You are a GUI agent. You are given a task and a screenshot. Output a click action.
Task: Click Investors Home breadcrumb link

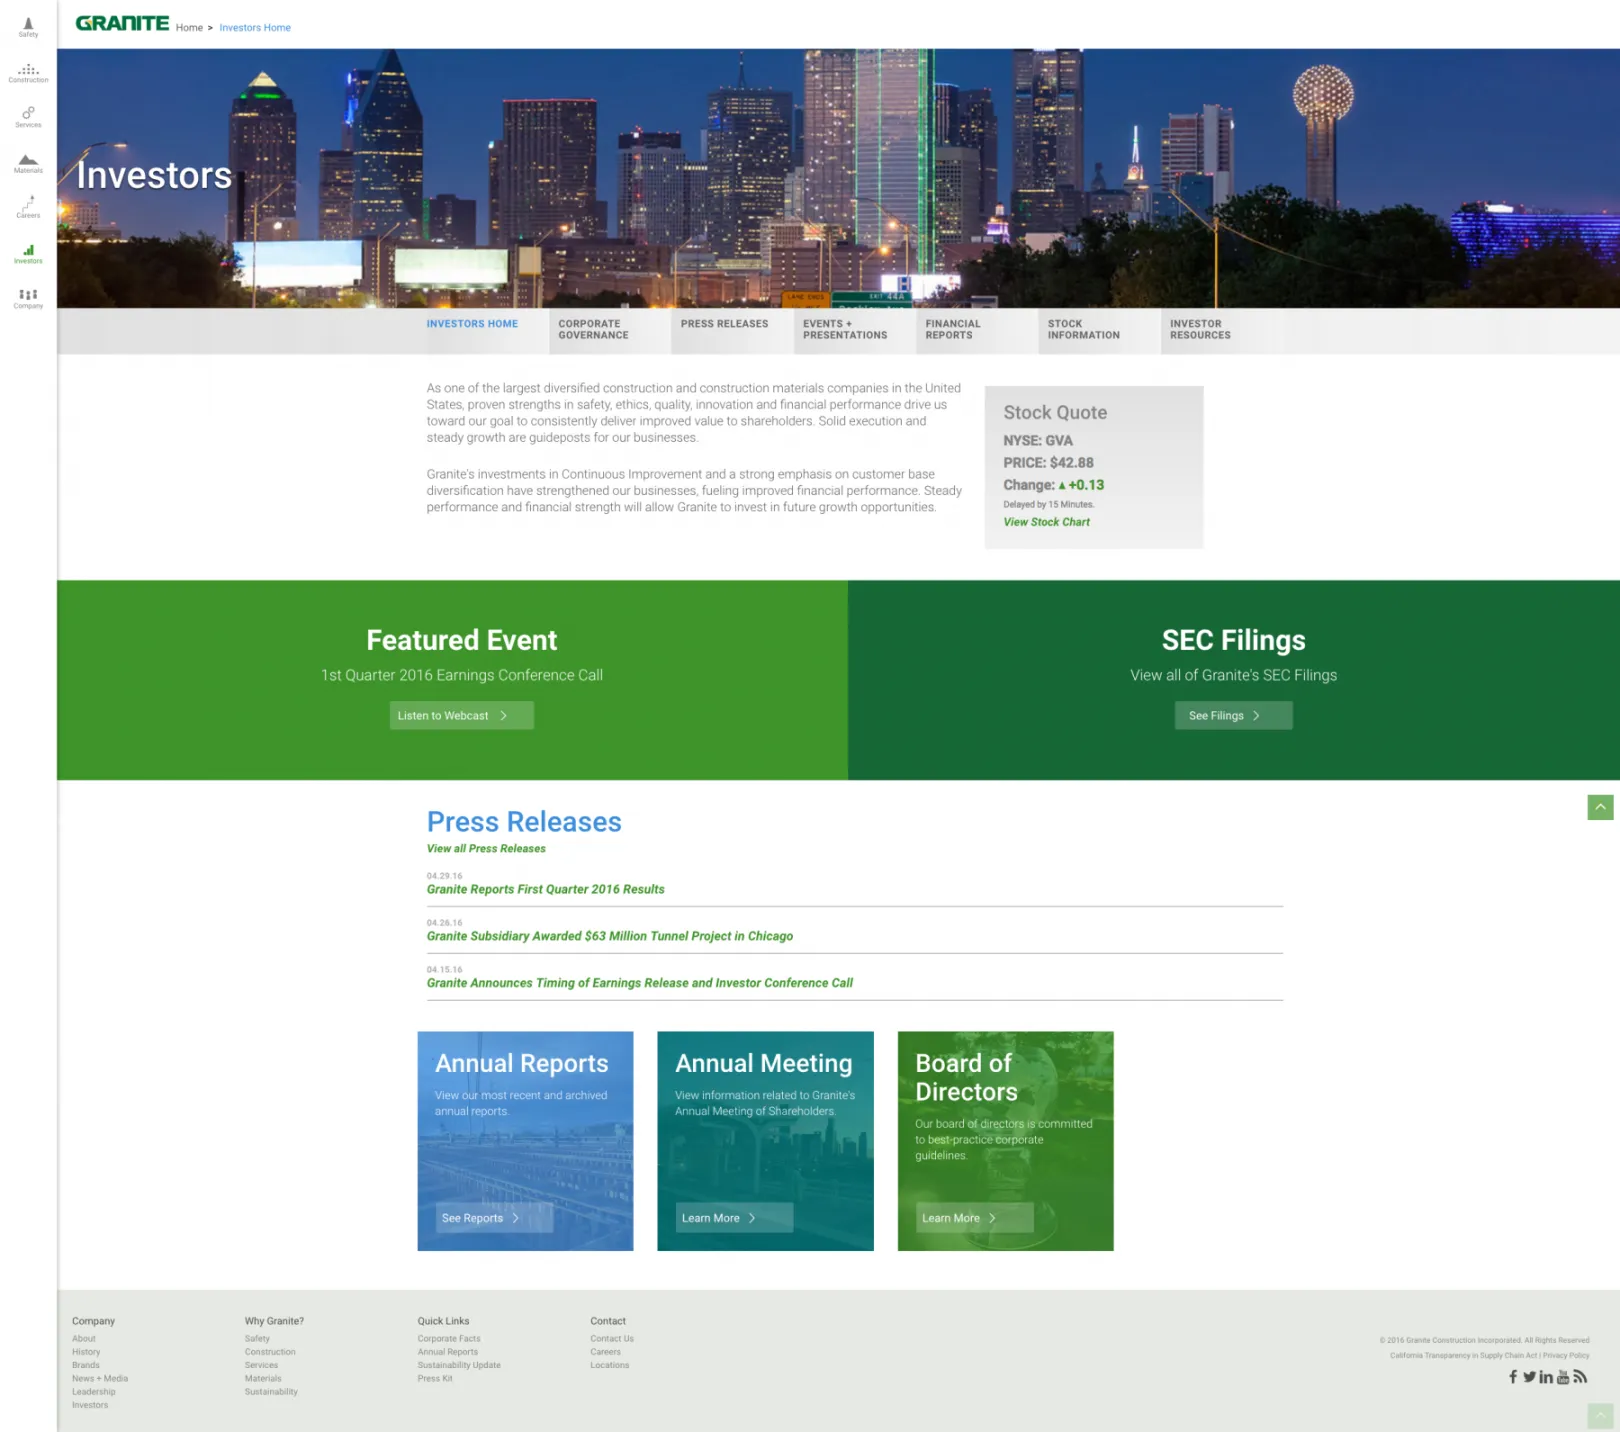(255, 28)
